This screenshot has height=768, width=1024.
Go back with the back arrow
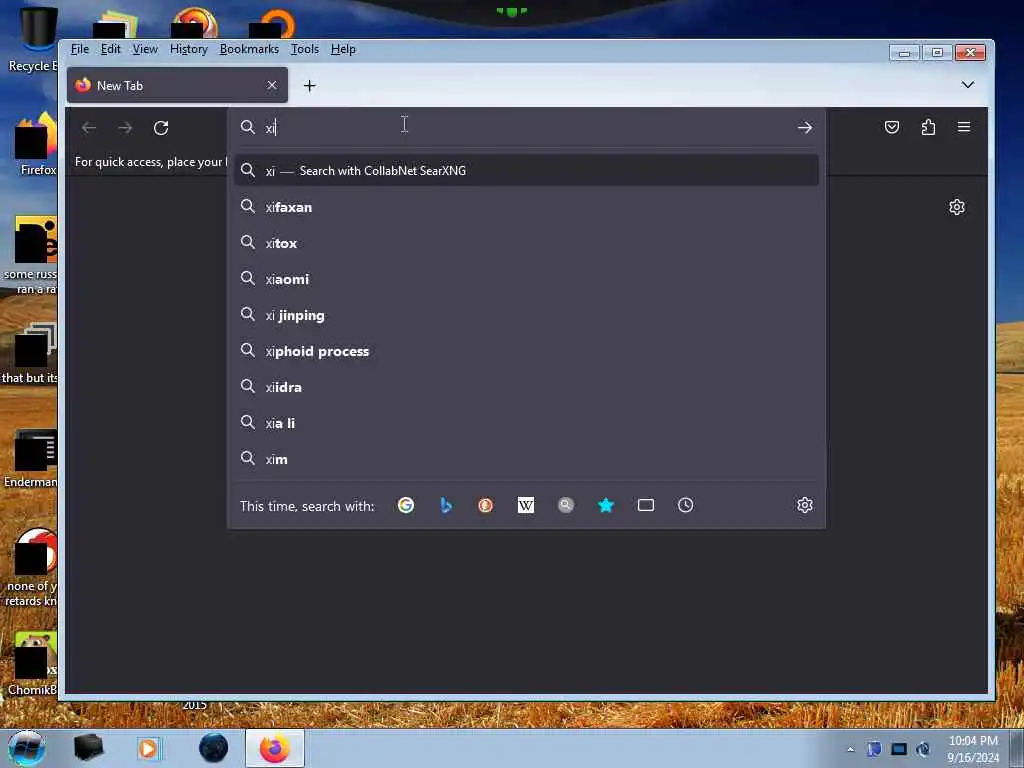pos(89,128)
